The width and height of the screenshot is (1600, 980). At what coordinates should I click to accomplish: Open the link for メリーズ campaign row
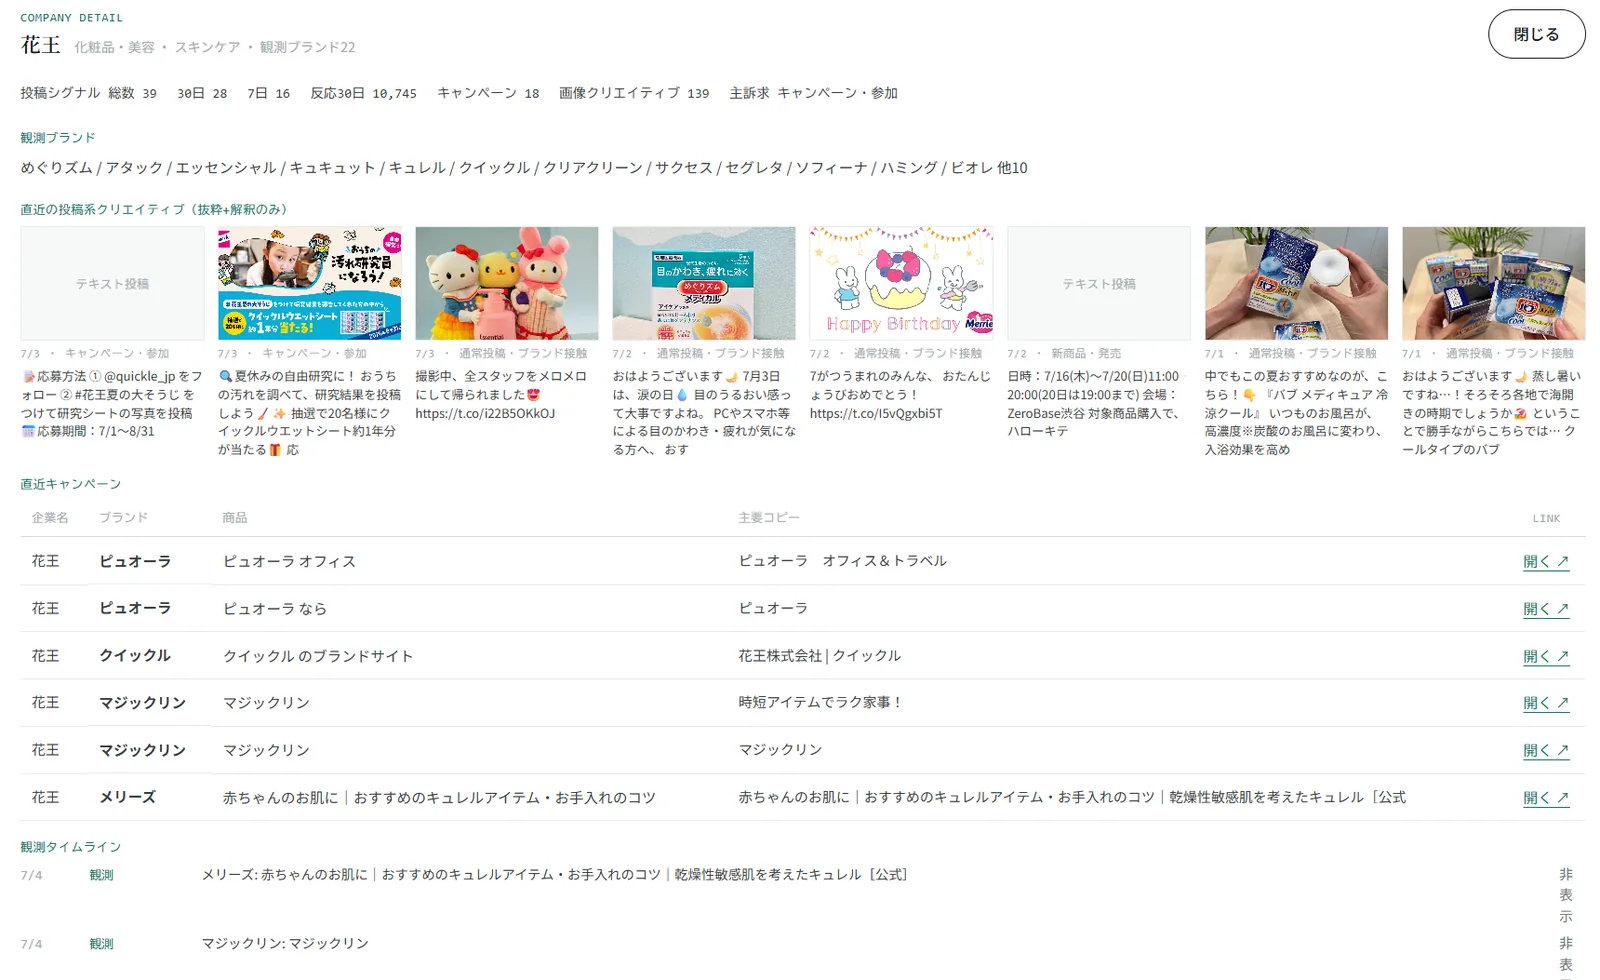[1546, 798]
